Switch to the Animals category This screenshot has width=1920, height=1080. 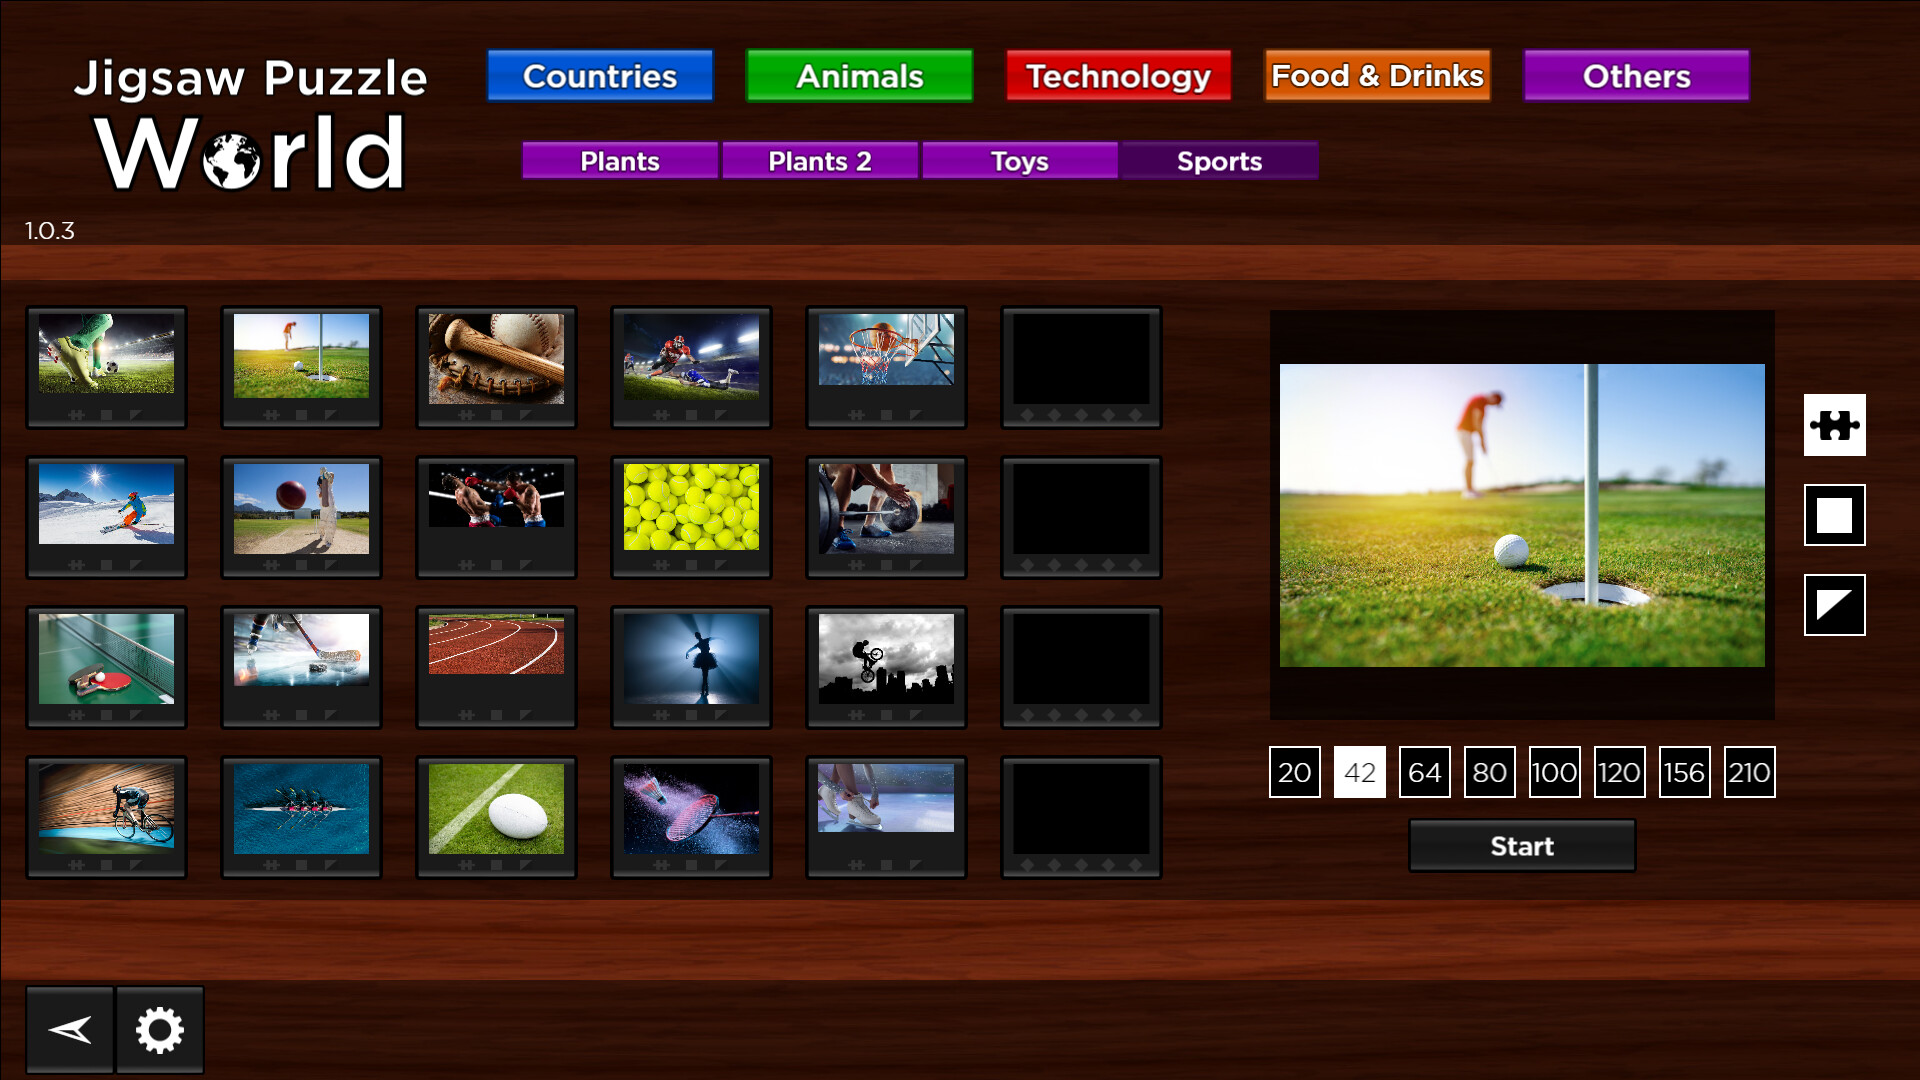858,75
